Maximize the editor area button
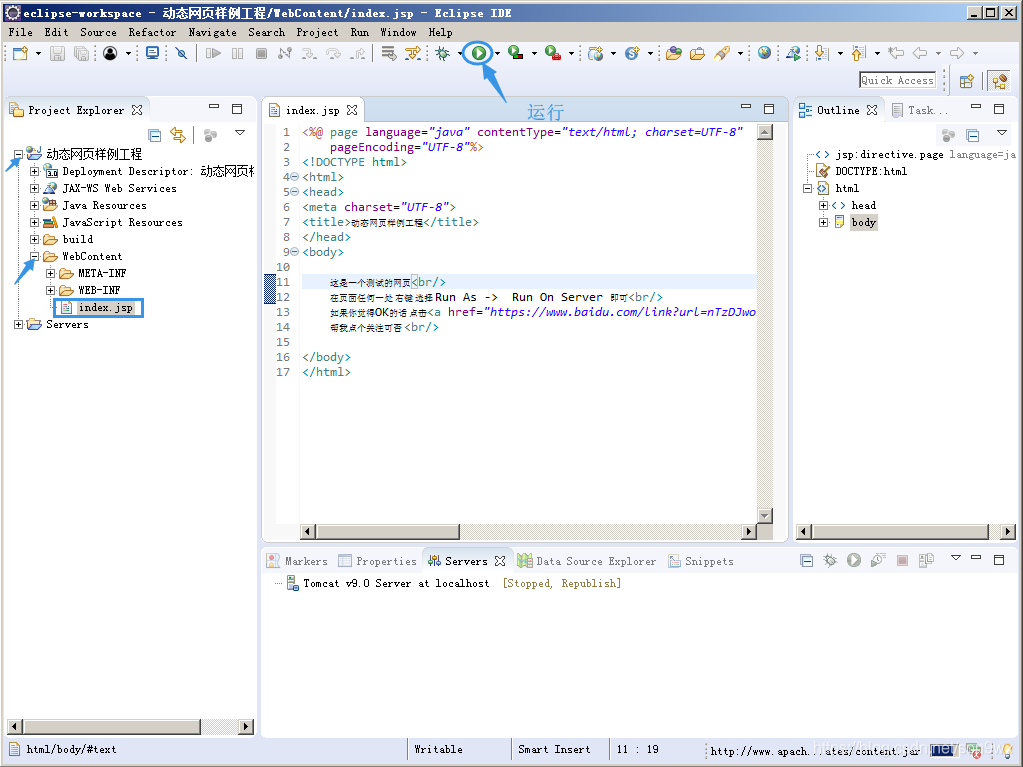The width and height of the screenshot is (1023, 767). [769, 108]
